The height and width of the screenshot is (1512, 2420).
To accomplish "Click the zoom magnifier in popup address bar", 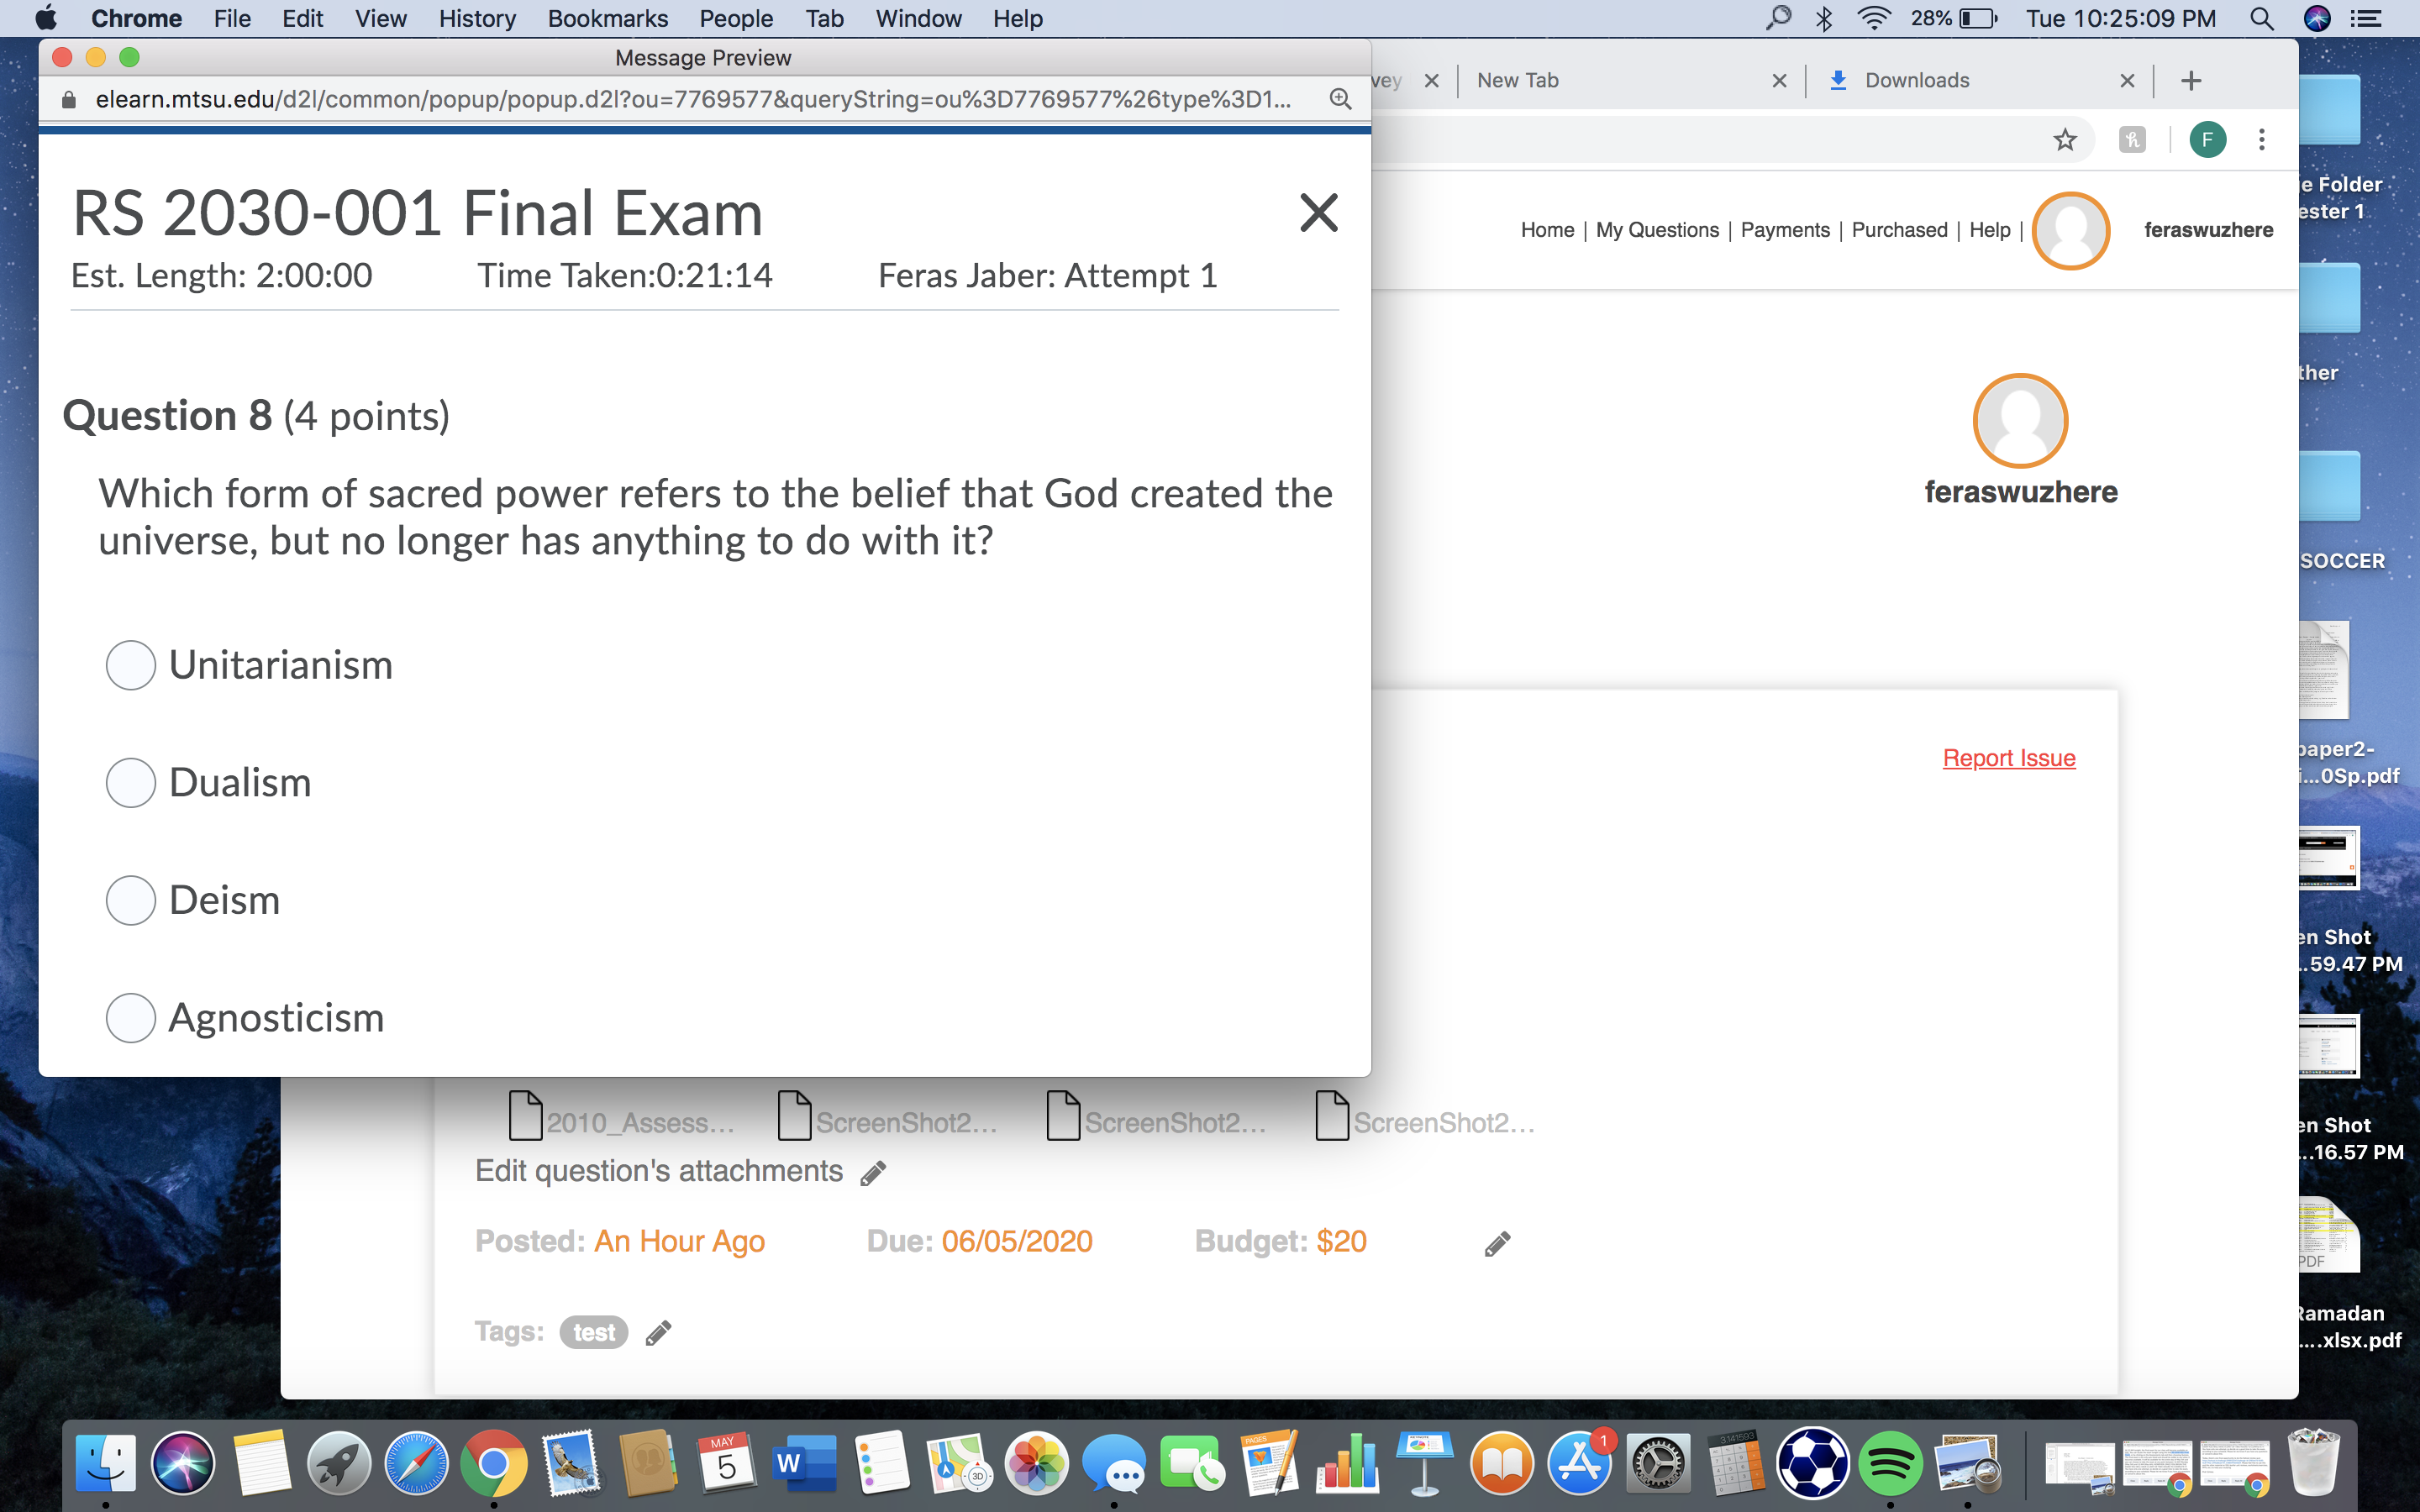I will (x=1340, y=99).
